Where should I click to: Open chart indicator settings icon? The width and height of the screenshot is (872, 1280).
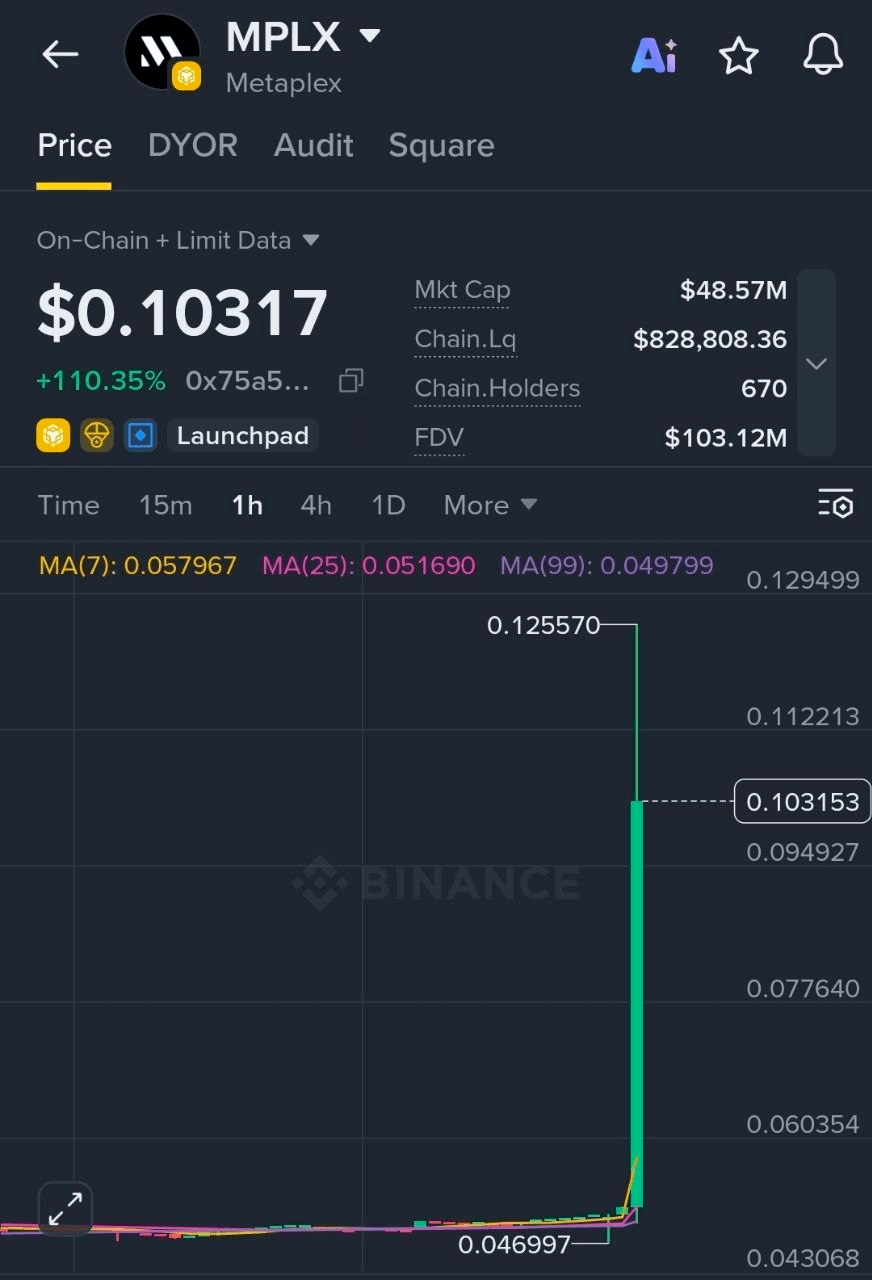pyautogui.click(x=835, y=504)
